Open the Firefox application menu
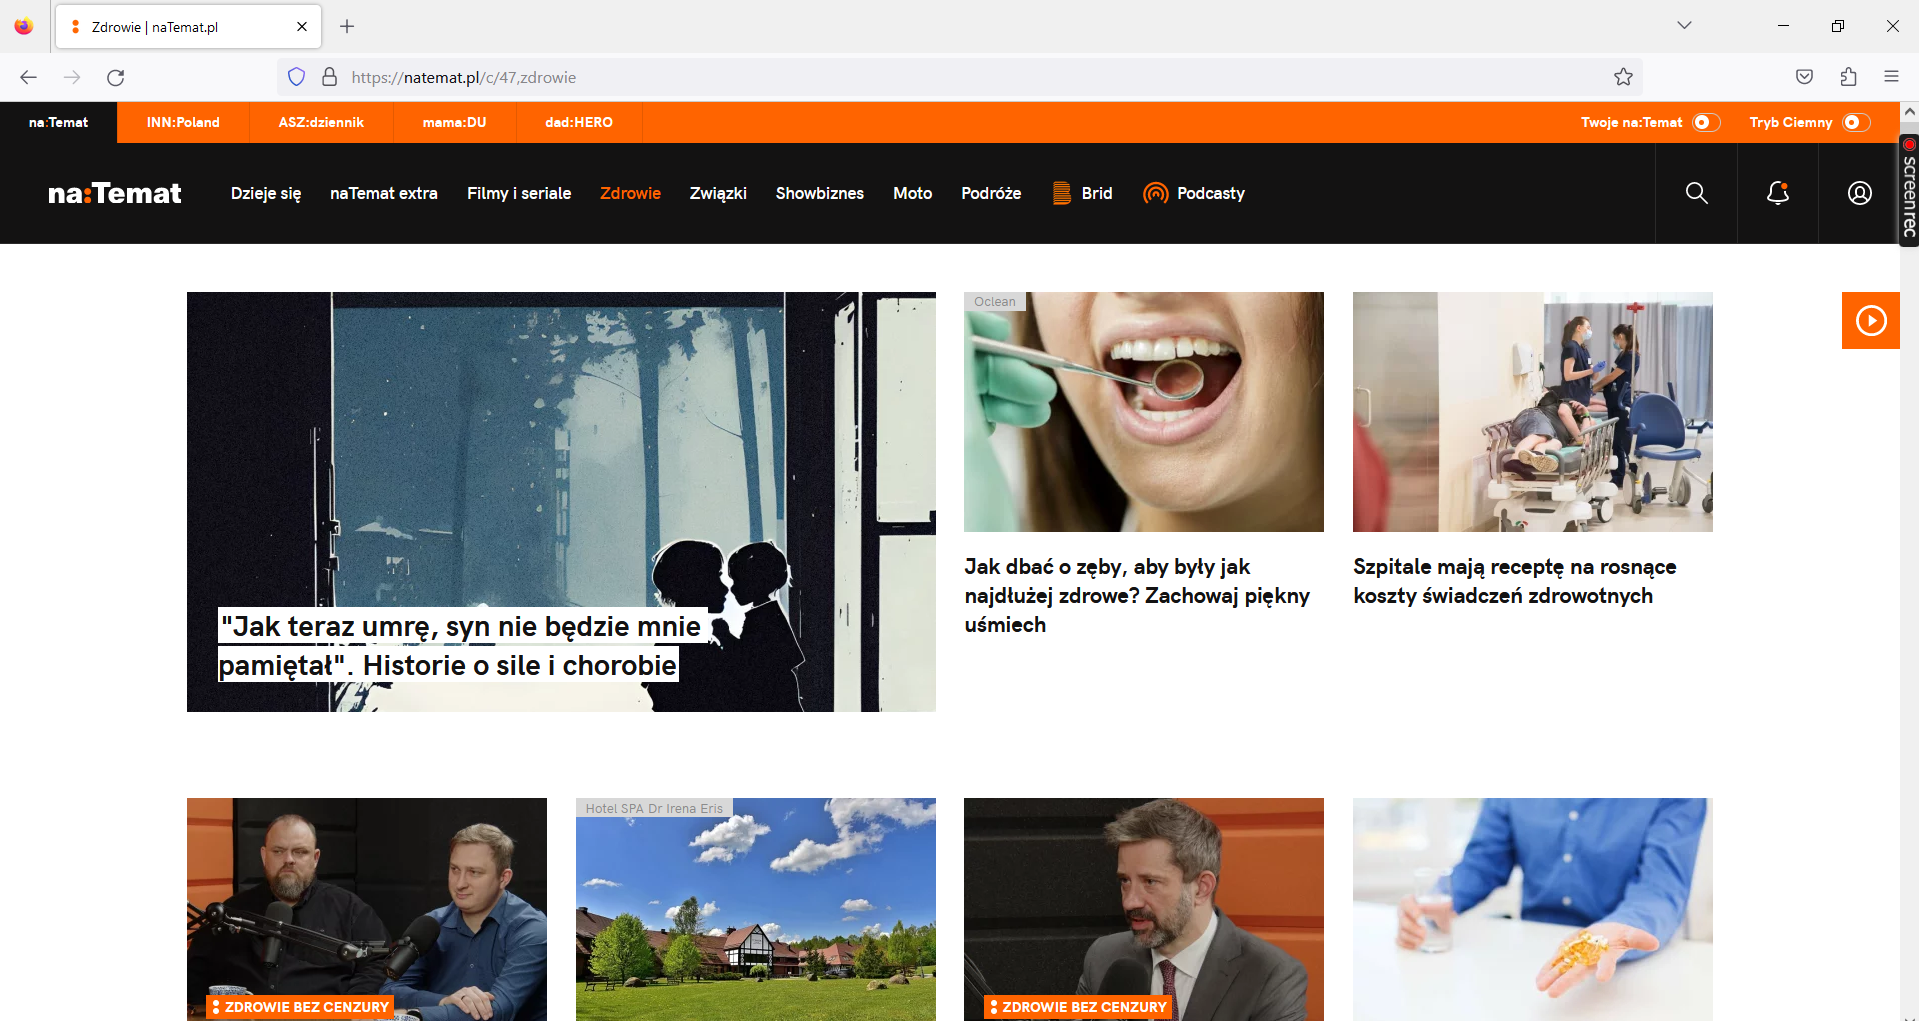1919x1021 pixels. (1892, 77)
